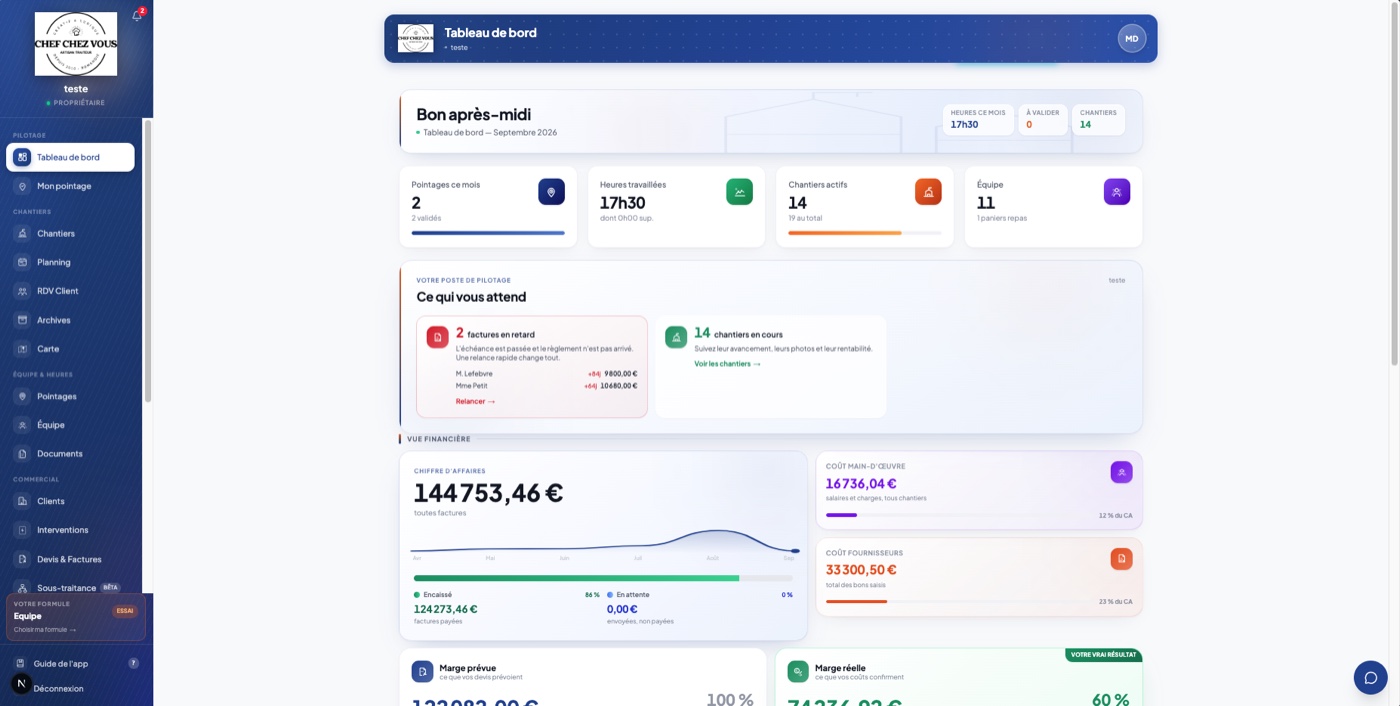
Task: Select Devis & Factures in sidebar
Action: [x=70, y=559]
